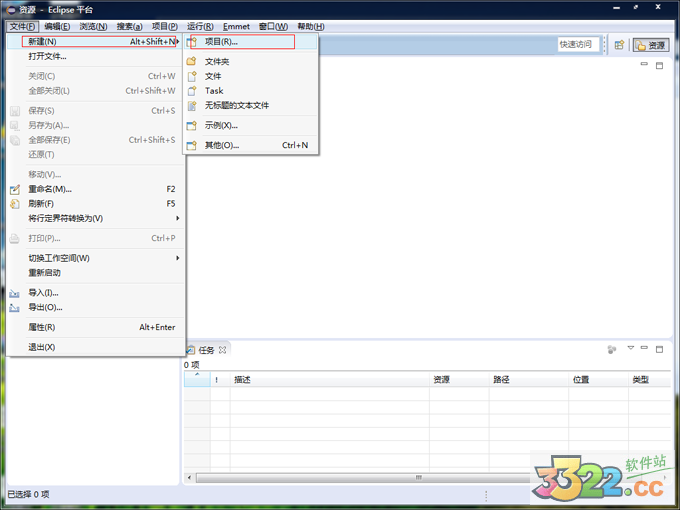The width and height of the screenshot is (680, 510).
Task: Click the 已选择 0 项 status text
Action: 29,494
